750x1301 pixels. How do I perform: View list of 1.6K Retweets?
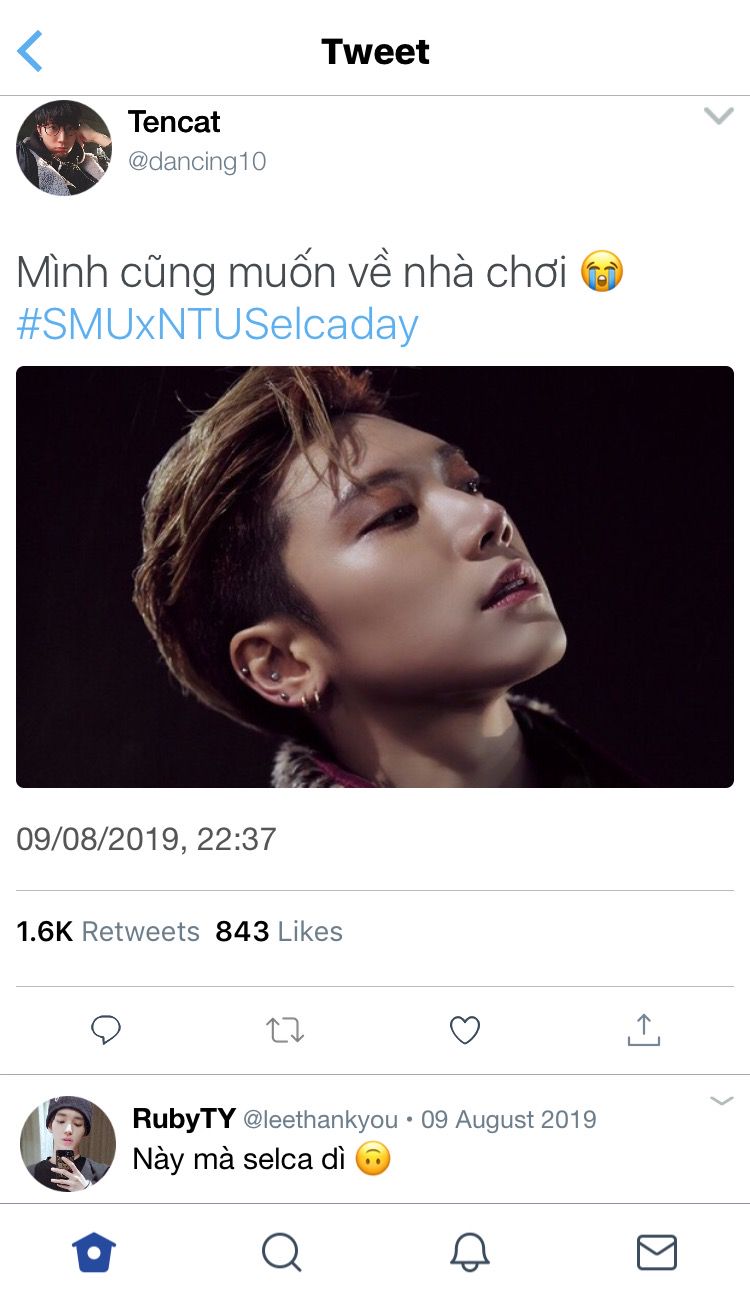click(108, 931)
